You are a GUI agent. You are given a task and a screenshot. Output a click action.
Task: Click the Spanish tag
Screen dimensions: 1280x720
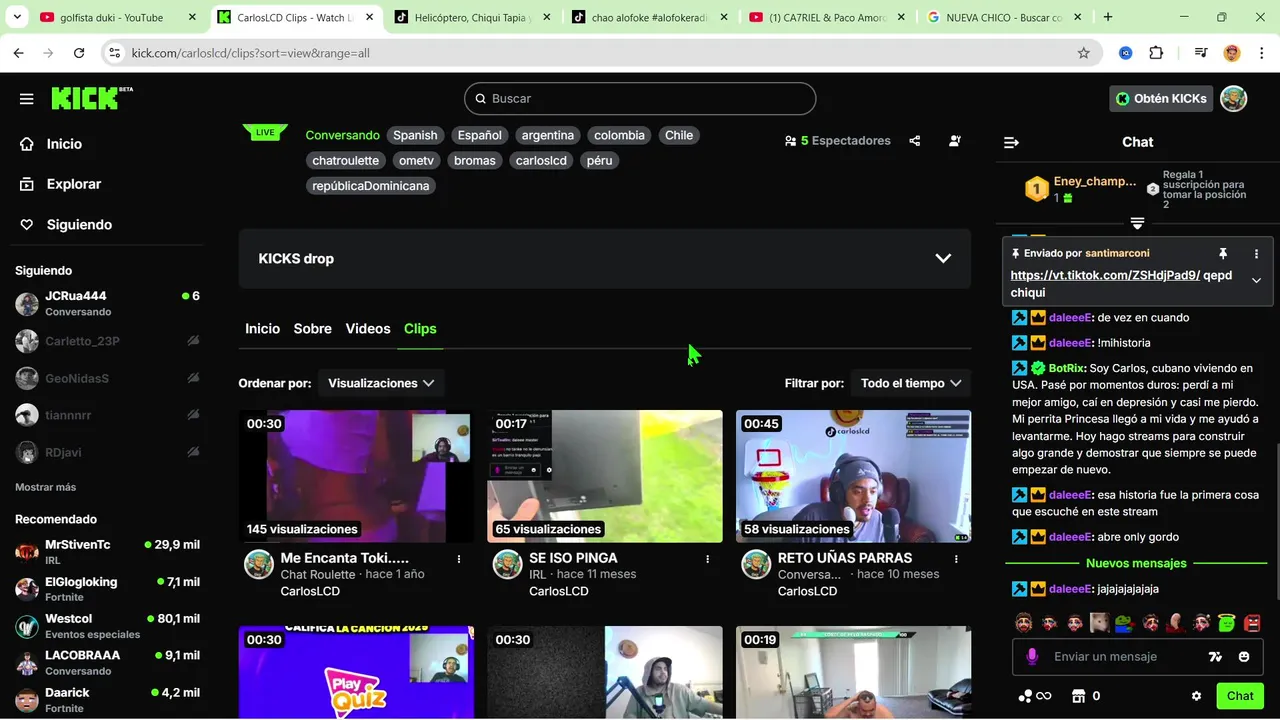415,135
